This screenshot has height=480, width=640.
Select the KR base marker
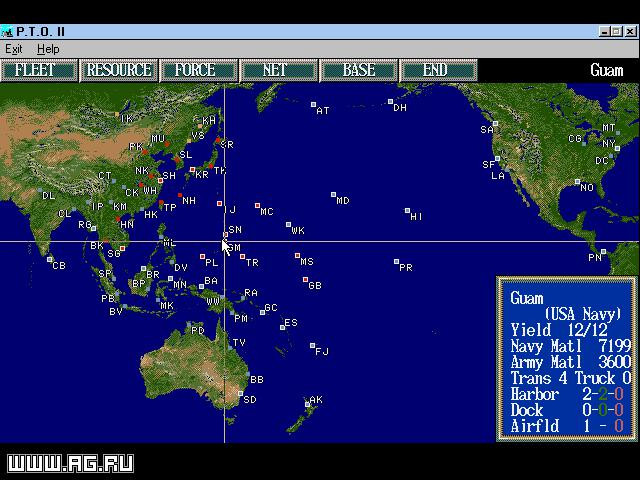(x=192, y=169)
